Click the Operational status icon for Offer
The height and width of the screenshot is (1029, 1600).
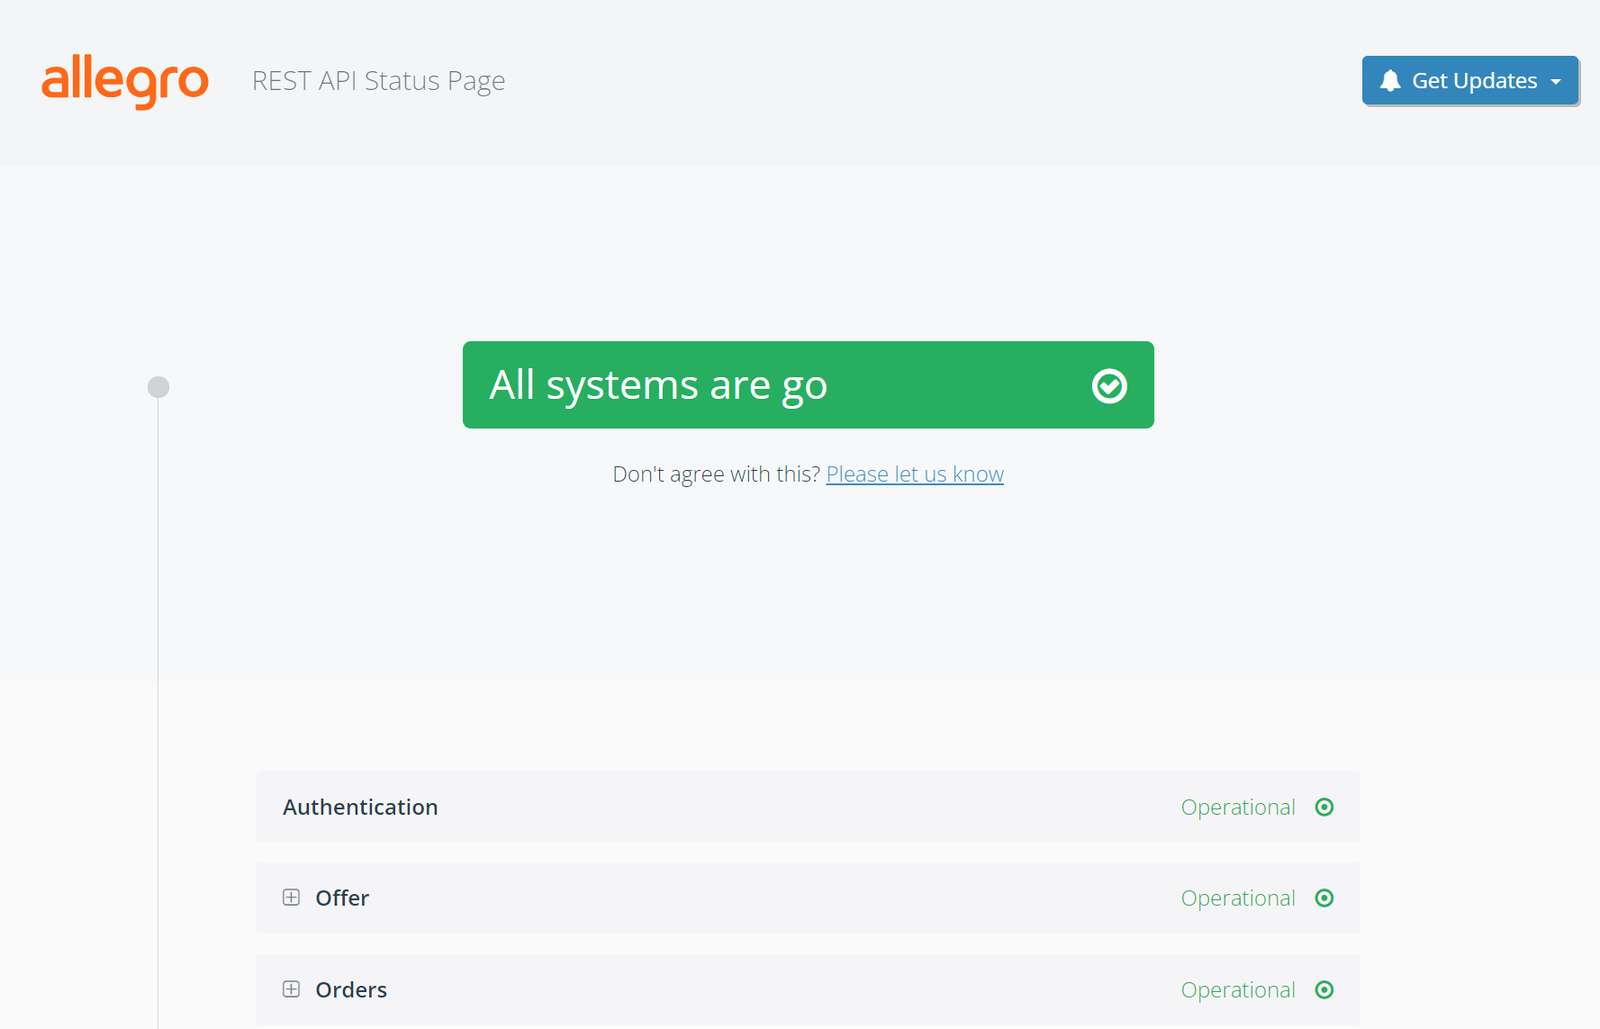1324,898
